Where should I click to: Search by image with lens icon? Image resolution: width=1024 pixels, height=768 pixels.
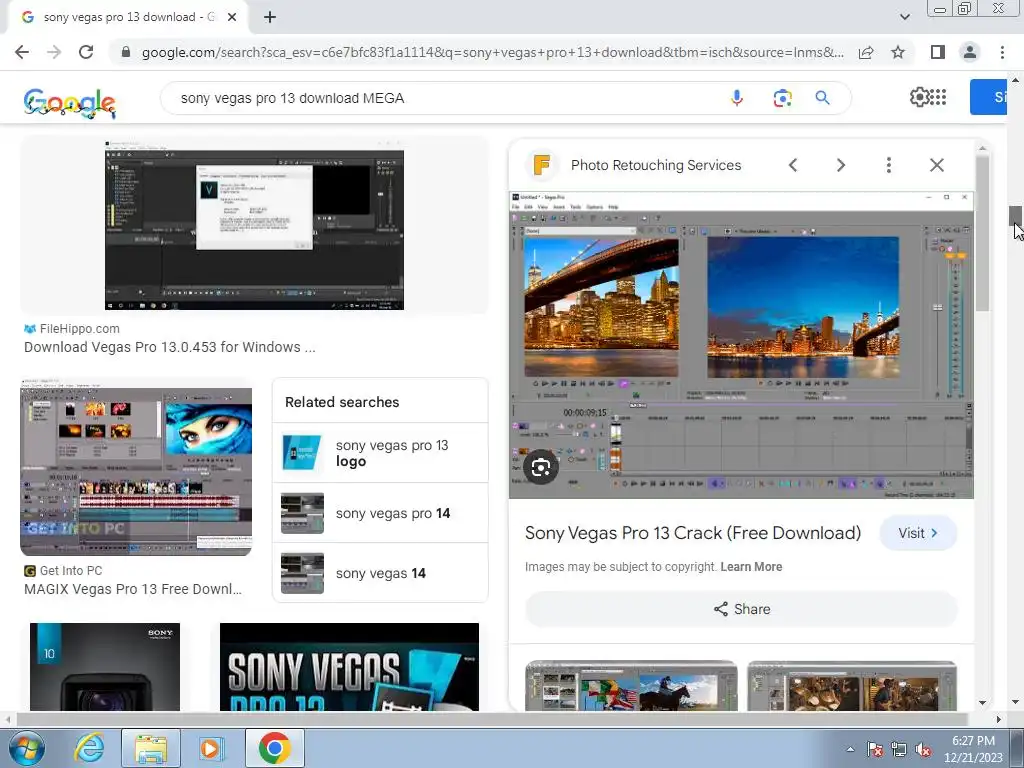tap(782, 98)
